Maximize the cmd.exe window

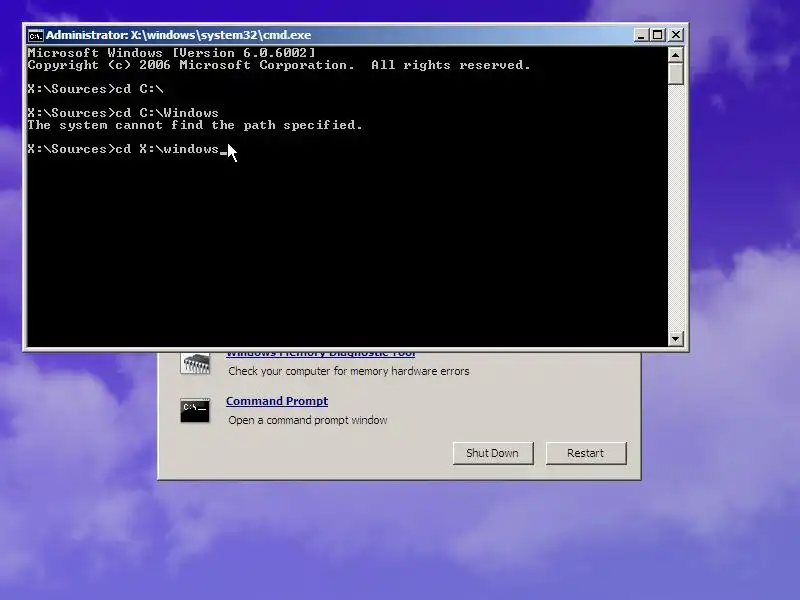pos(658,35)
